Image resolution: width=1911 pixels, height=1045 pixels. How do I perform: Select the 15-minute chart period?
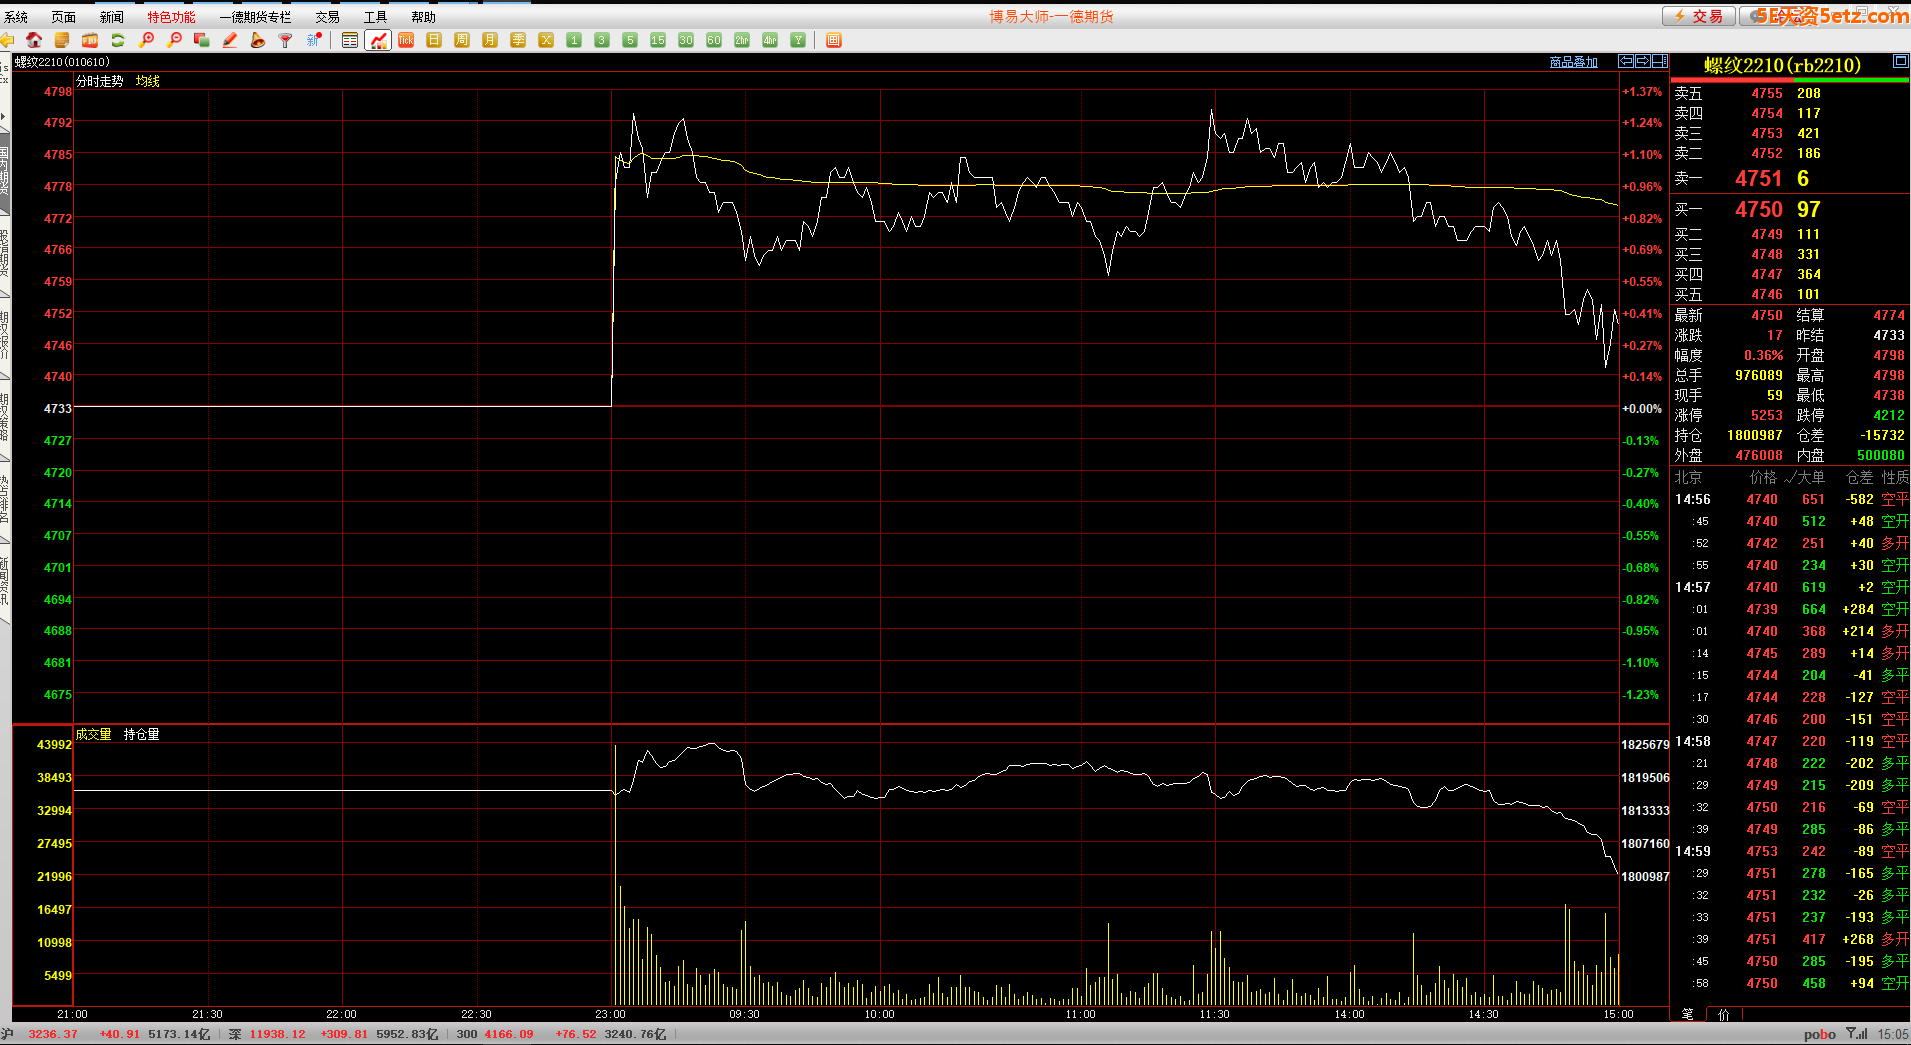click(x=658, y=40)
